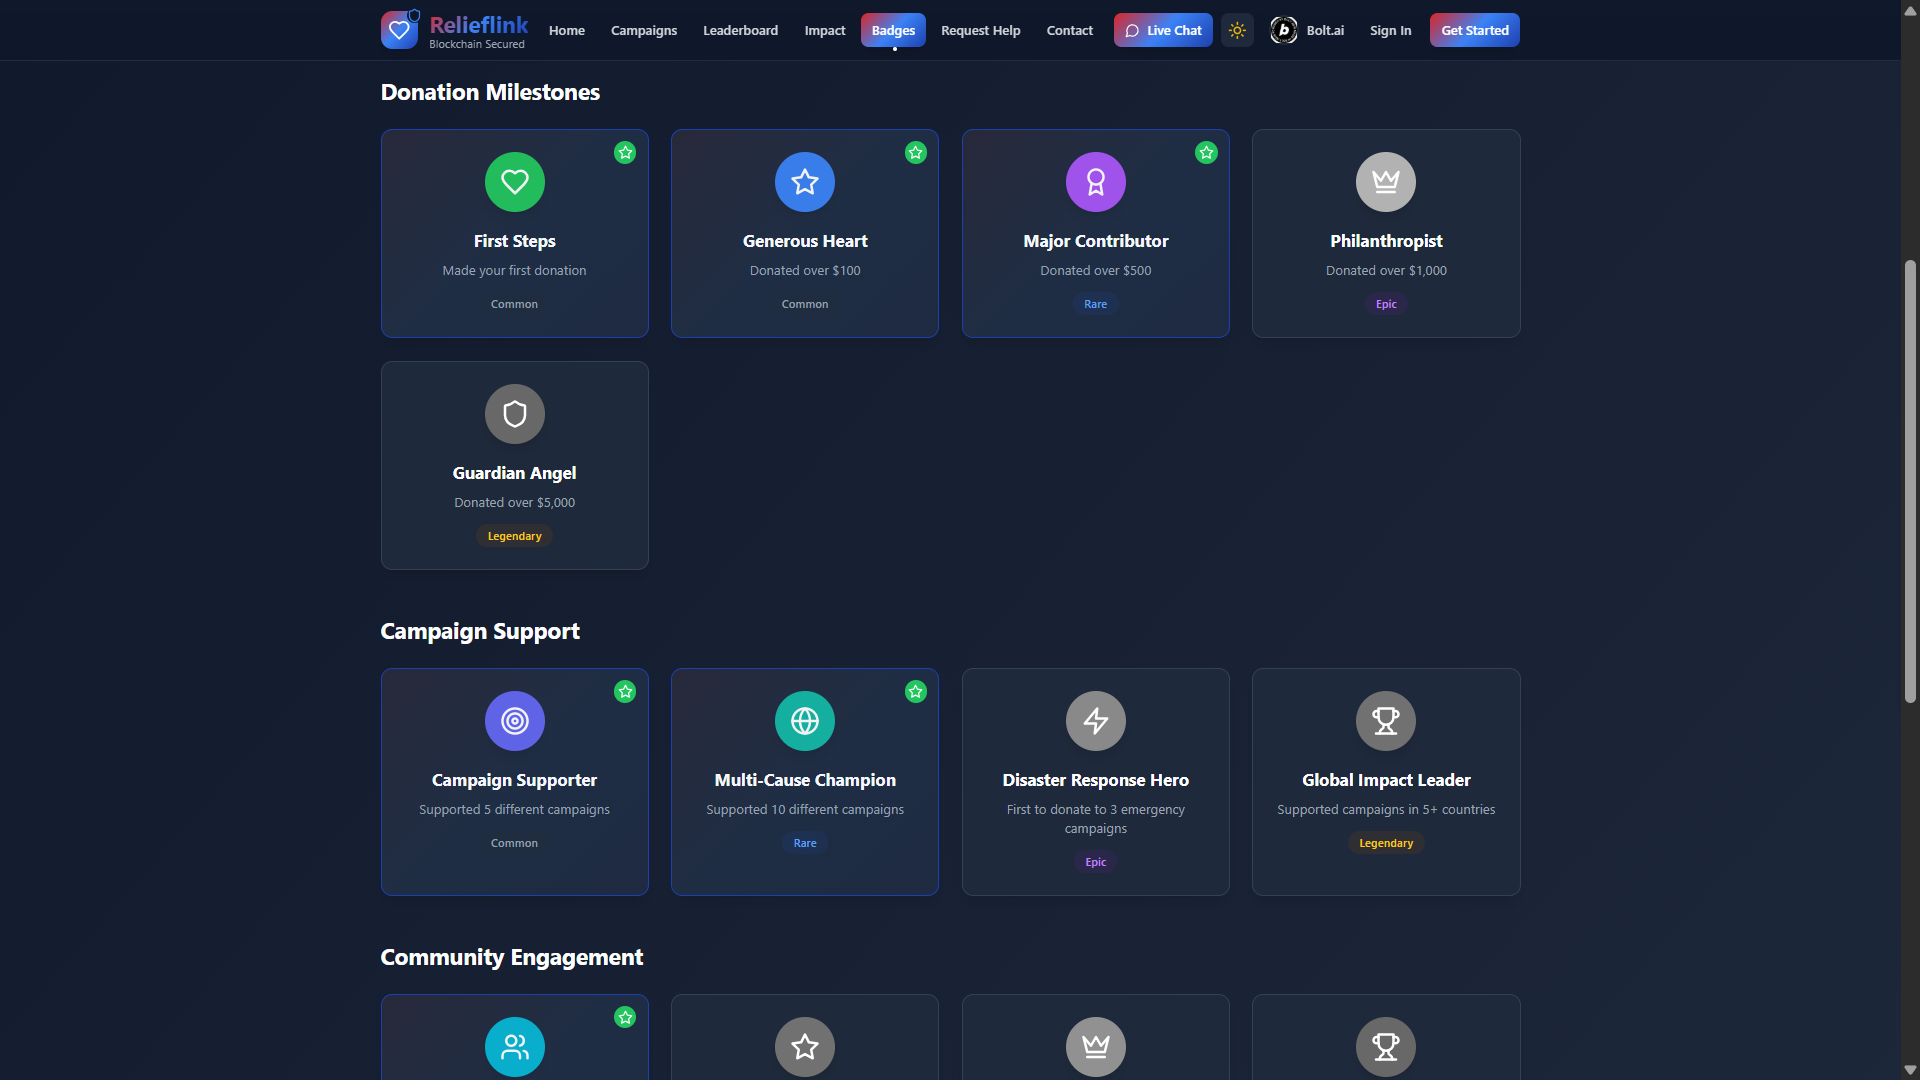Click the Legendary tag on Guardian Angel
Screen dimensions: 1920x1080
tap(514, 536)
